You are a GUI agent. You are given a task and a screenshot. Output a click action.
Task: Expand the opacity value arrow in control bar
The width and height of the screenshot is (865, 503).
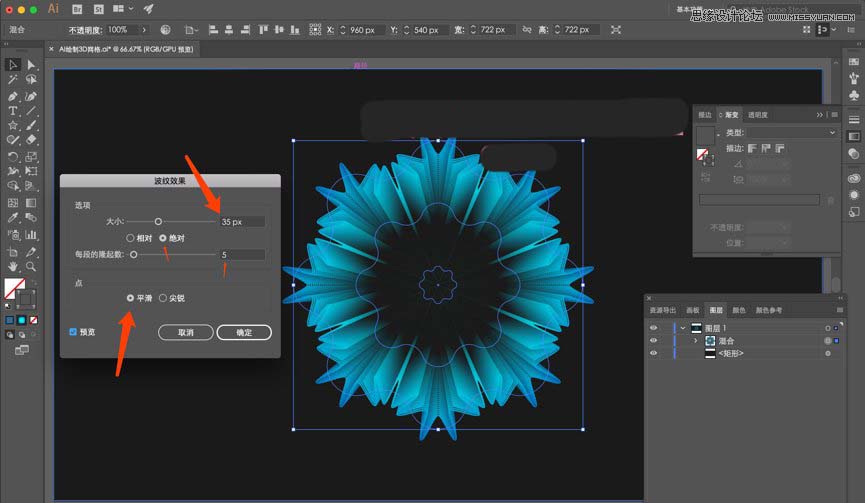coord(144,30)
